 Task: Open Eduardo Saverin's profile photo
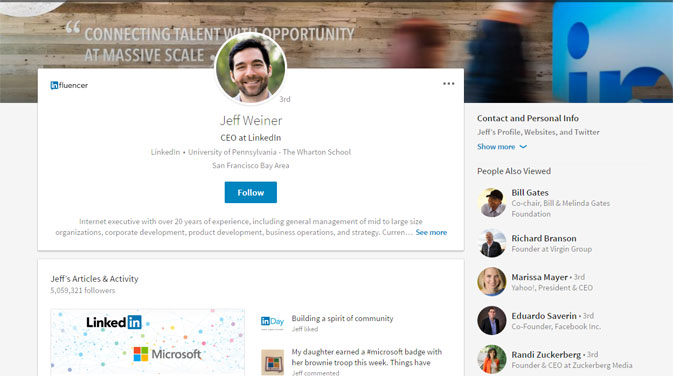pos(492,321)
